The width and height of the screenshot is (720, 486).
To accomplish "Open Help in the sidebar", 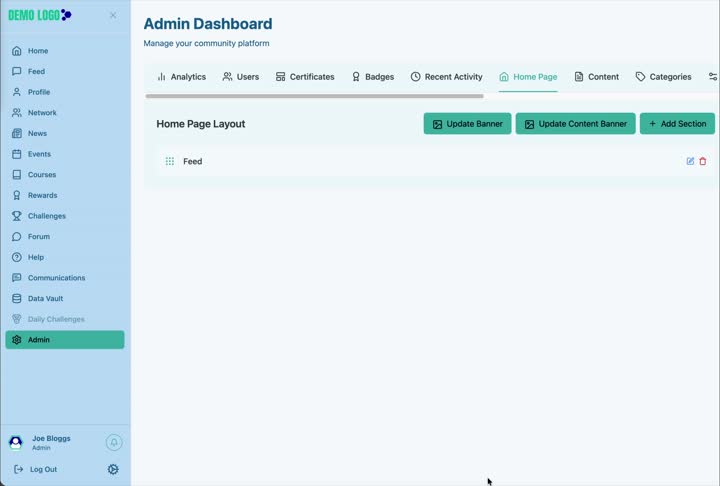I will pos(65,258).
